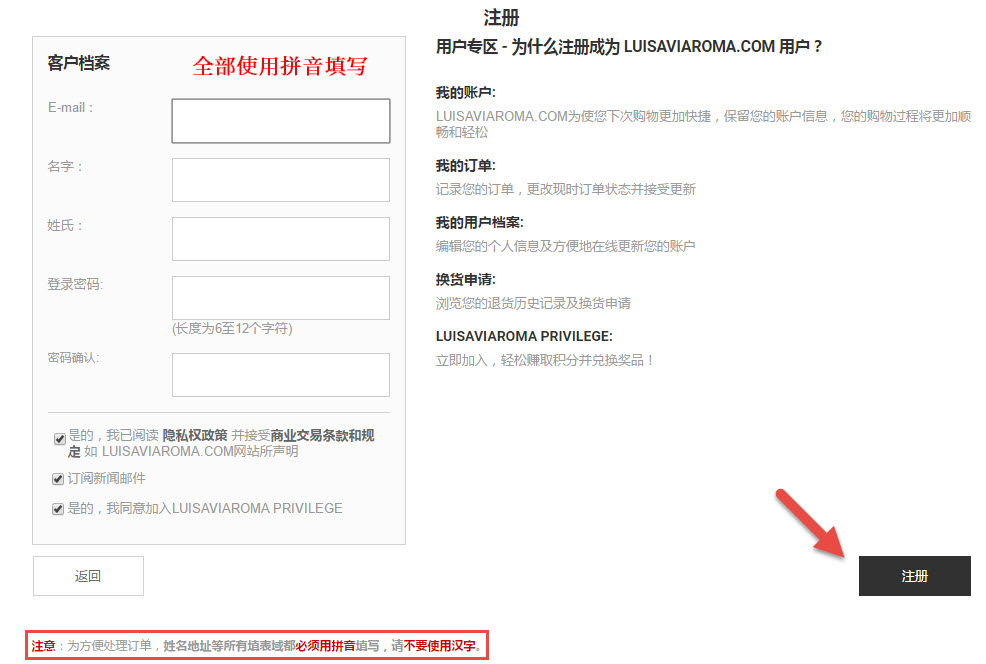Click the E-mail : field label
Image resolution: width=986 pixels, height=664 pixels.
70,108
